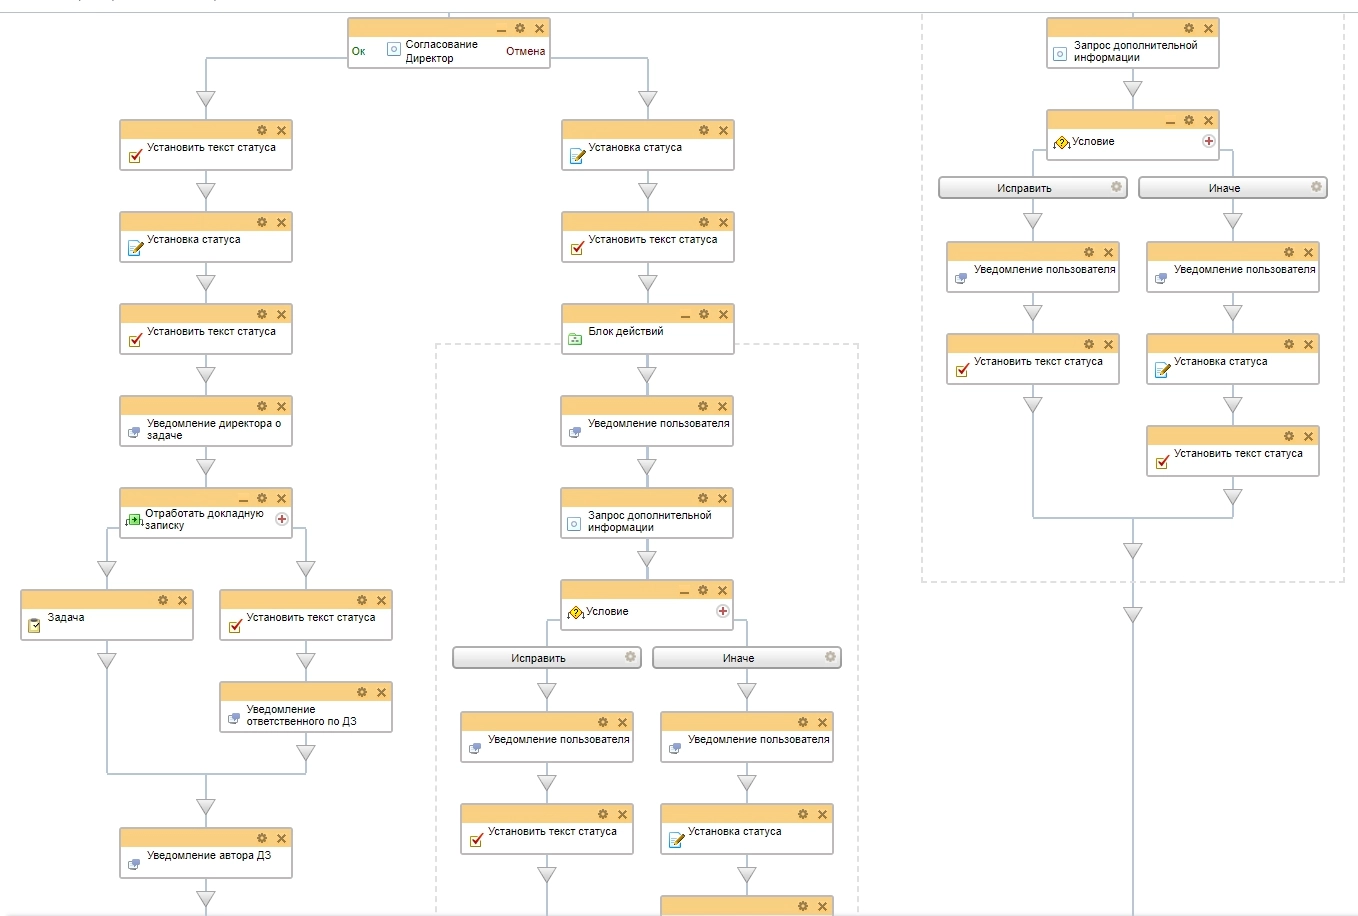The height and width of the screenshot is (916, 1358).
Task: Collapse the Отработать докладную записку node
Action: tap(243, 499)
